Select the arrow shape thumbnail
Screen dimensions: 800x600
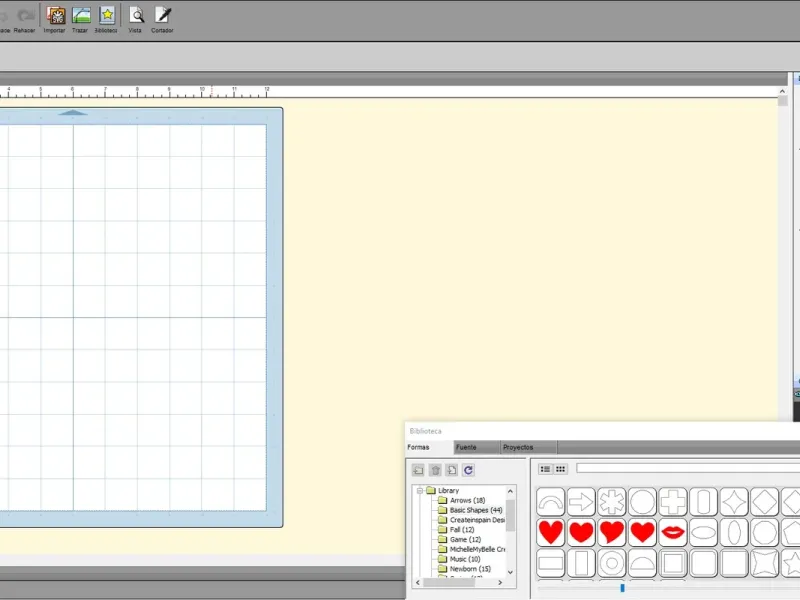click(x=581, y=502)
